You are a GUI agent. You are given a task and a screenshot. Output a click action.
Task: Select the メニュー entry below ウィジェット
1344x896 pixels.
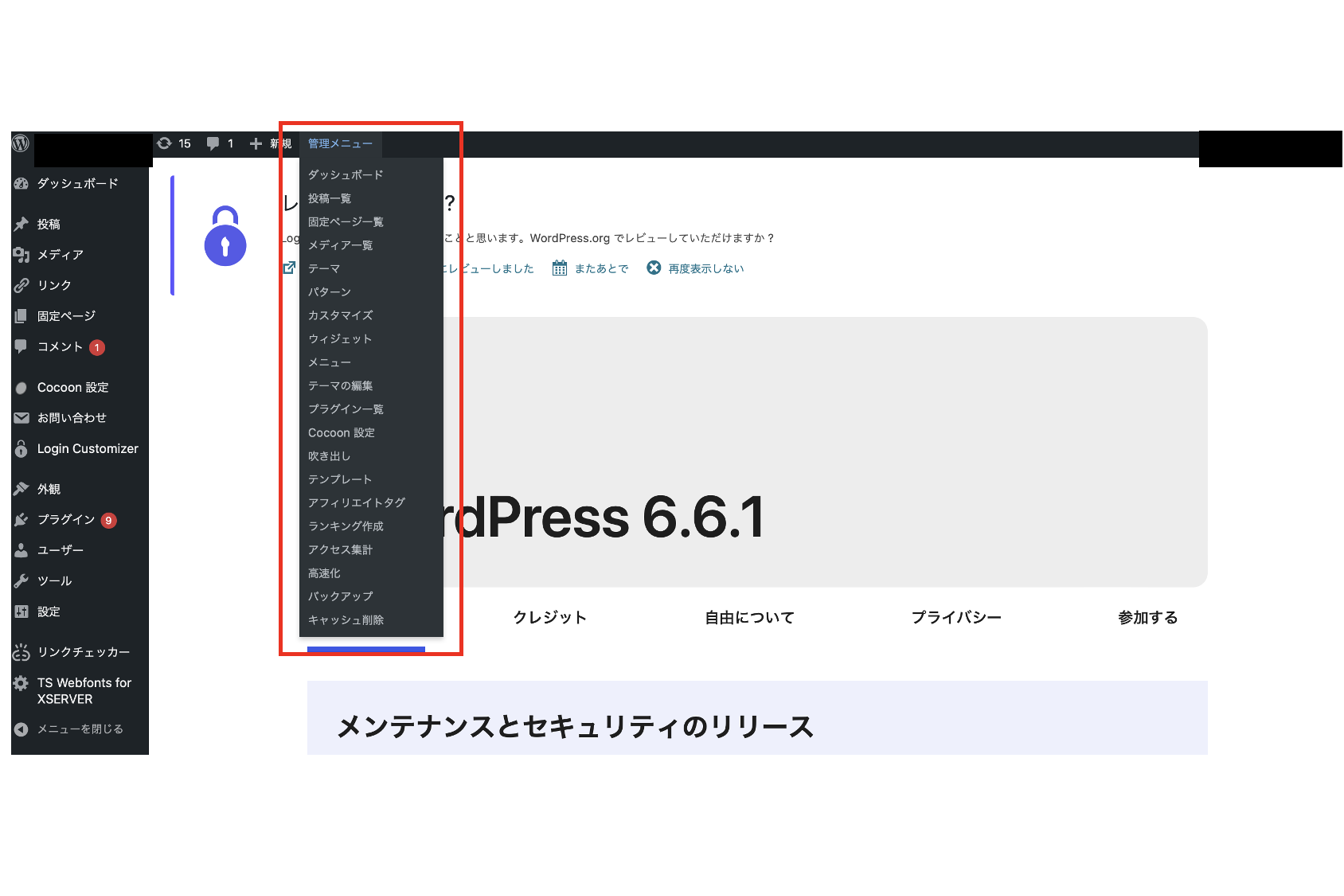371,362
